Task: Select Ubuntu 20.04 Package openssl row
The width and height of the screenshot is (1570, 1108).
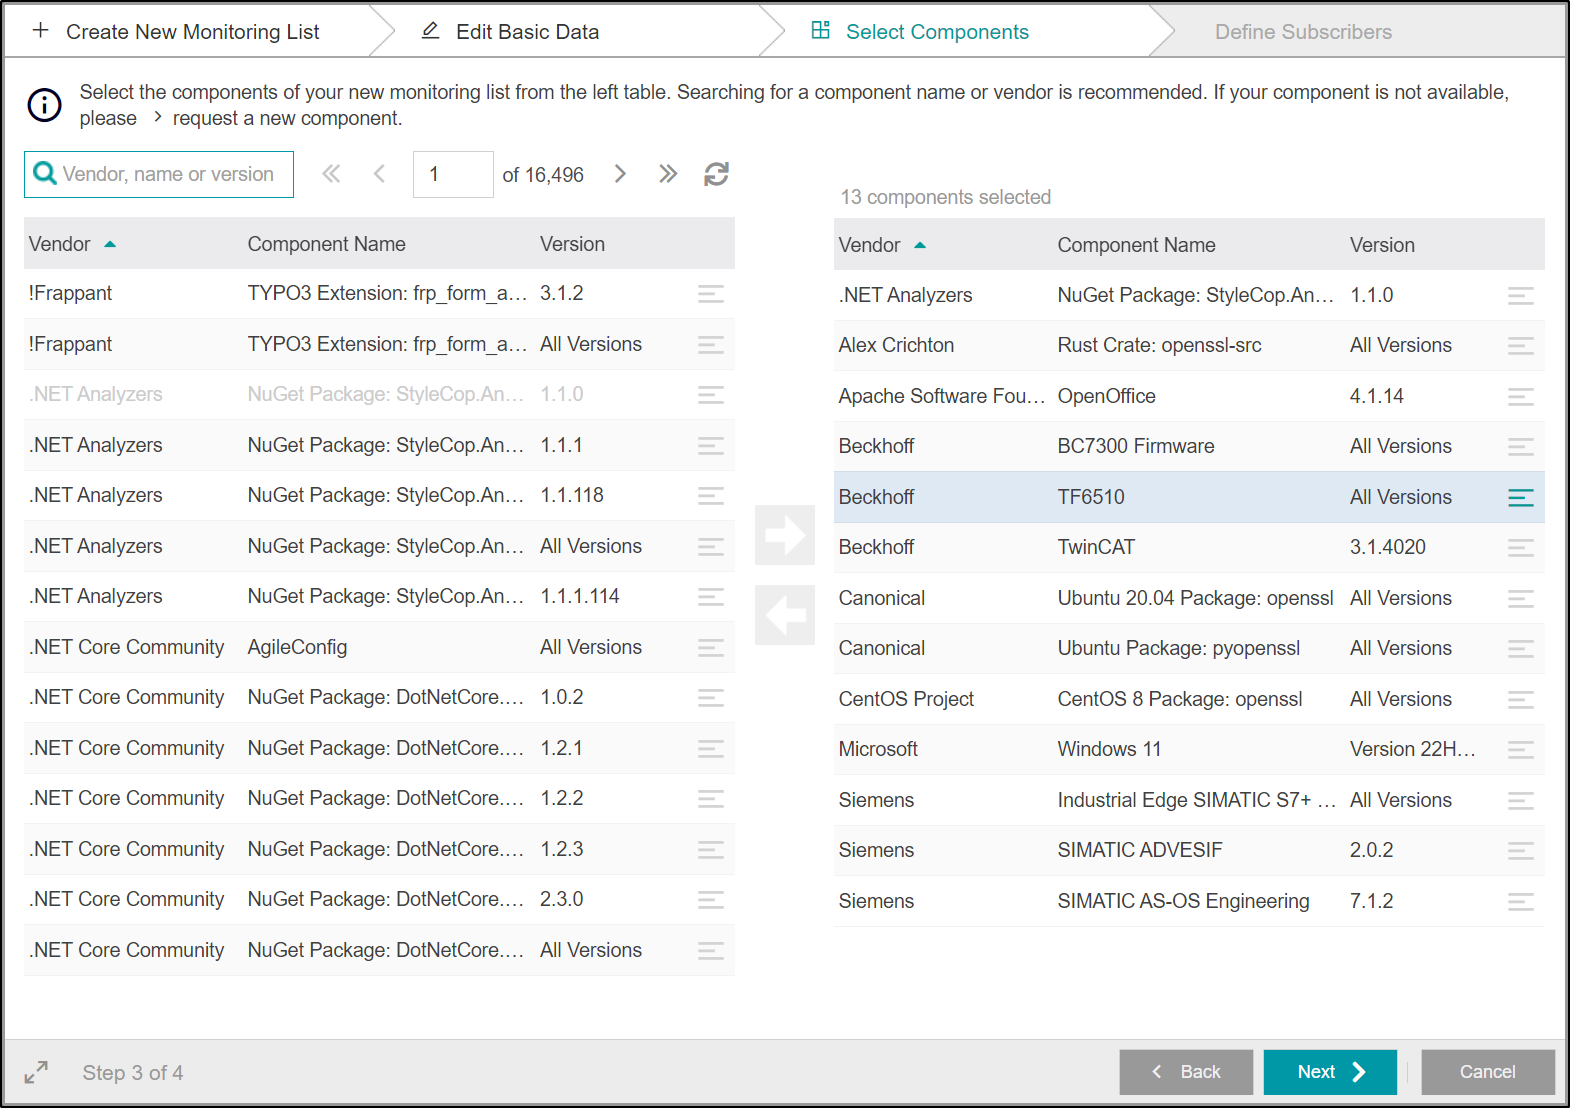Action: 1189,598
